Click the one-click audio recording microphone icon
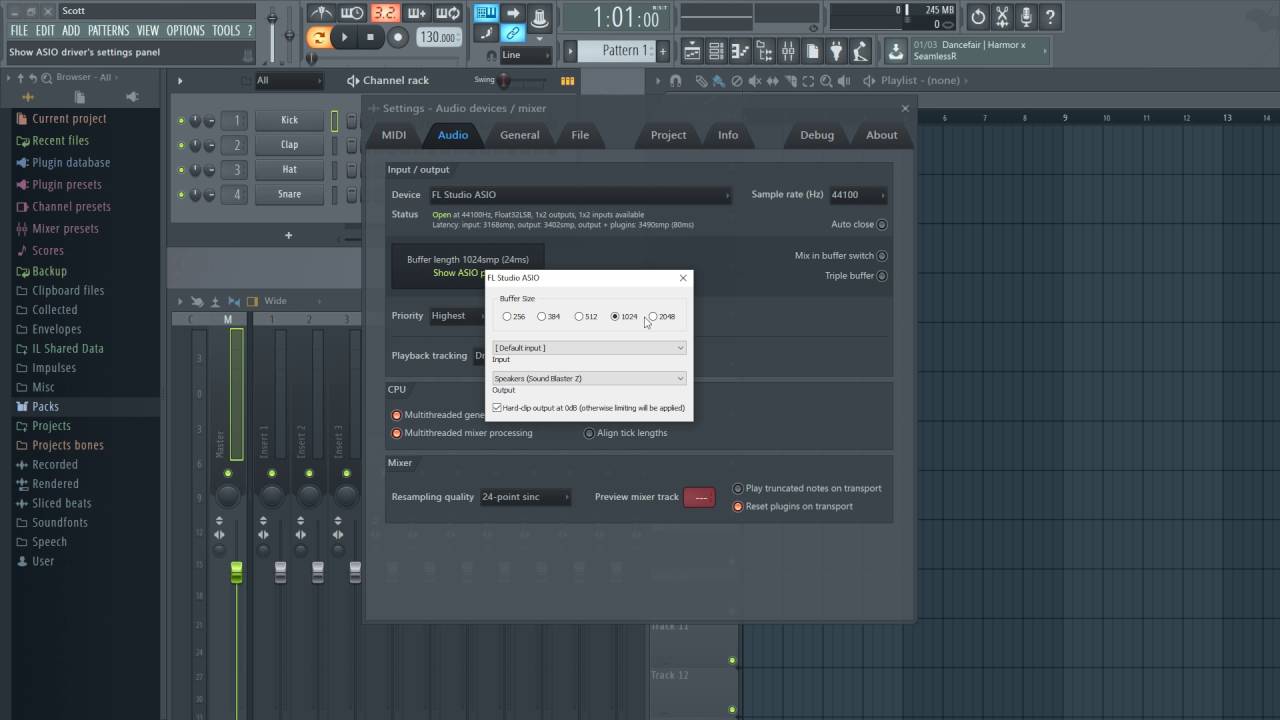 point(1026,17)
